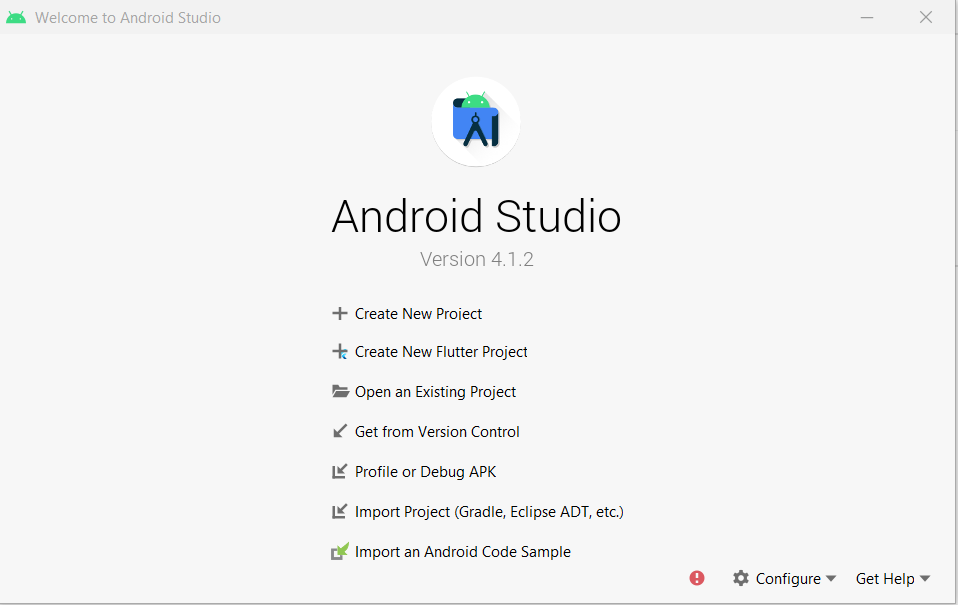Image resolution: width=958 pixels, height=605 pixels.
Task: Choose Open an Existing Project text
Action: (x=435, y=392)
